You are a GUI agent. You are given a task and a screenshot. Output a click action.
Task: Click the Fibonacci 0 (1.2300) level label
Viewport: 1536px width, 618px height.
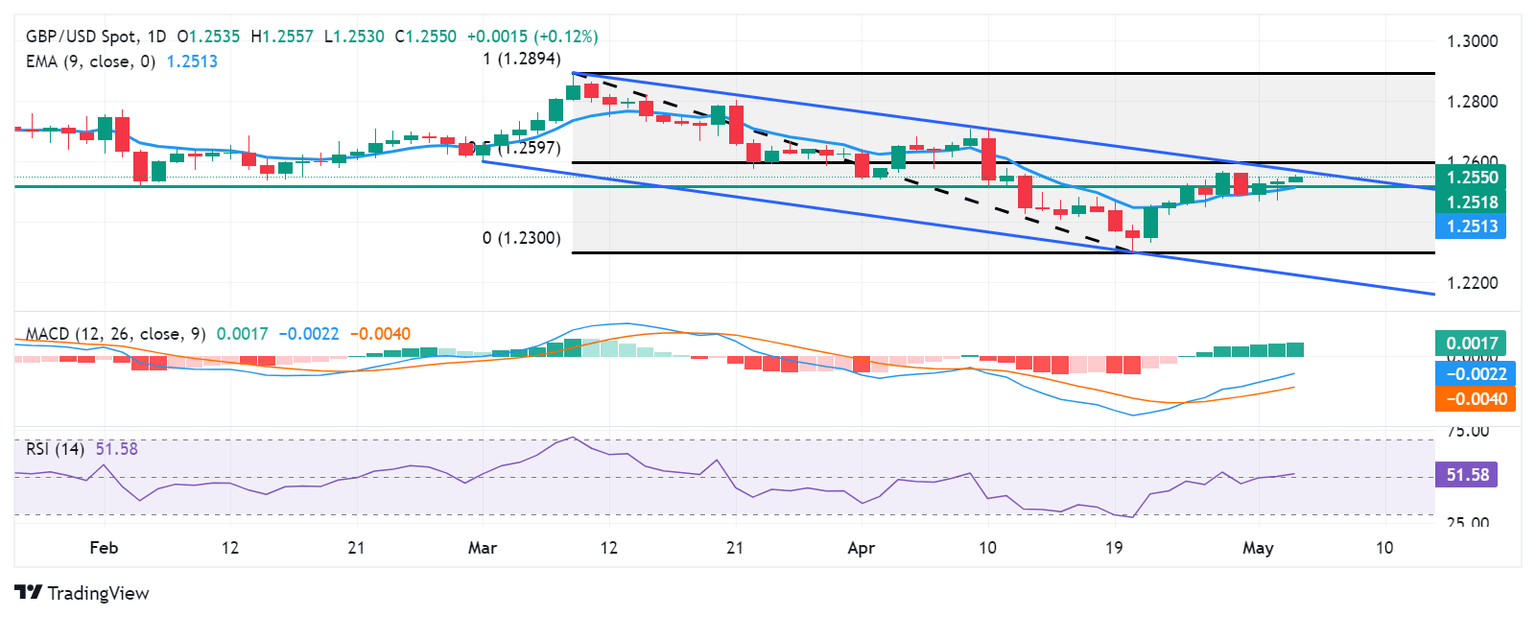coord(521,239)
